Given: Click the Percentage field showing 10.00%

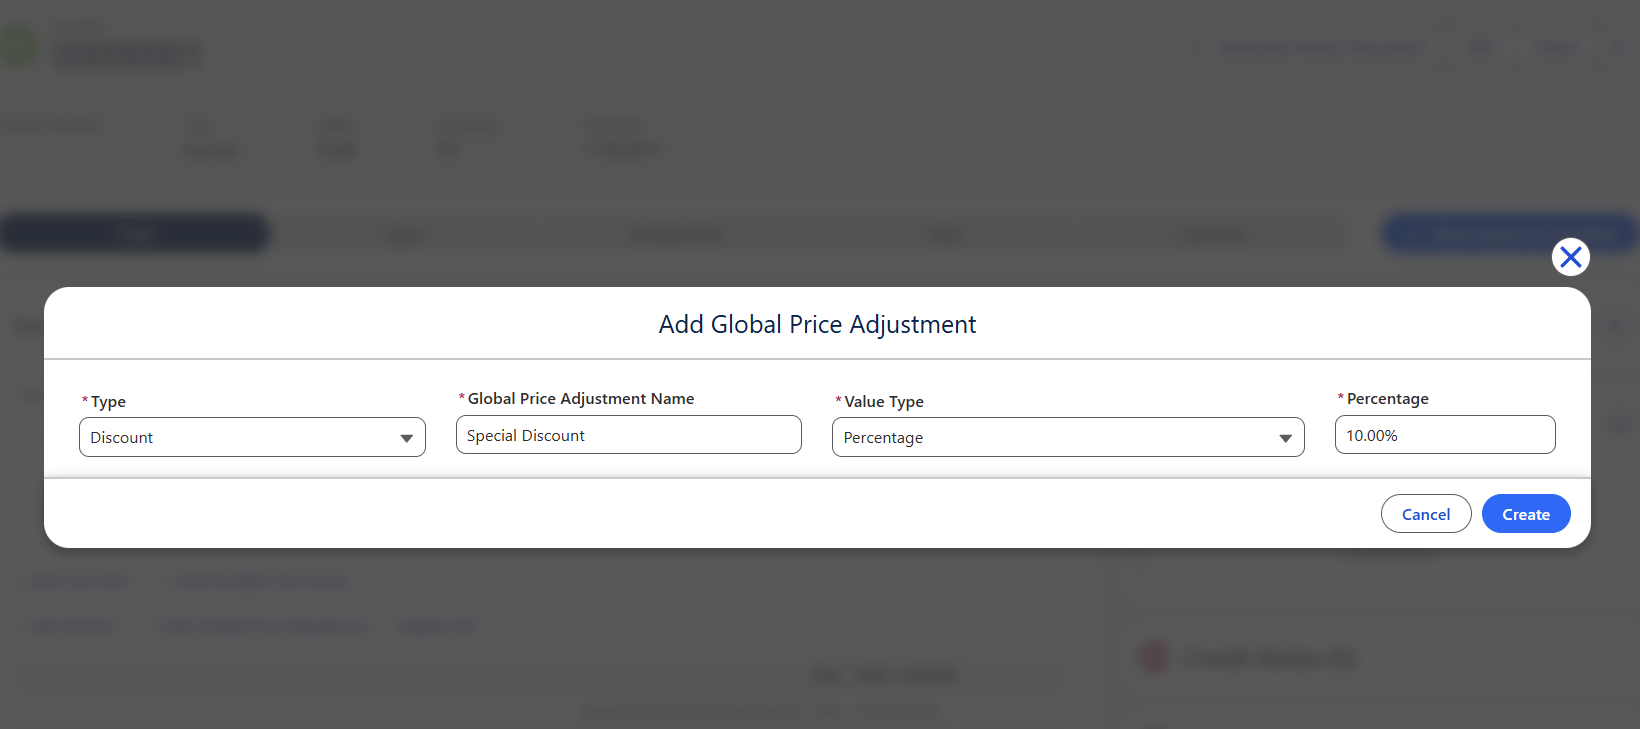Looking at the screenshot, I should pyautogui.click(x=1445, y=435).
